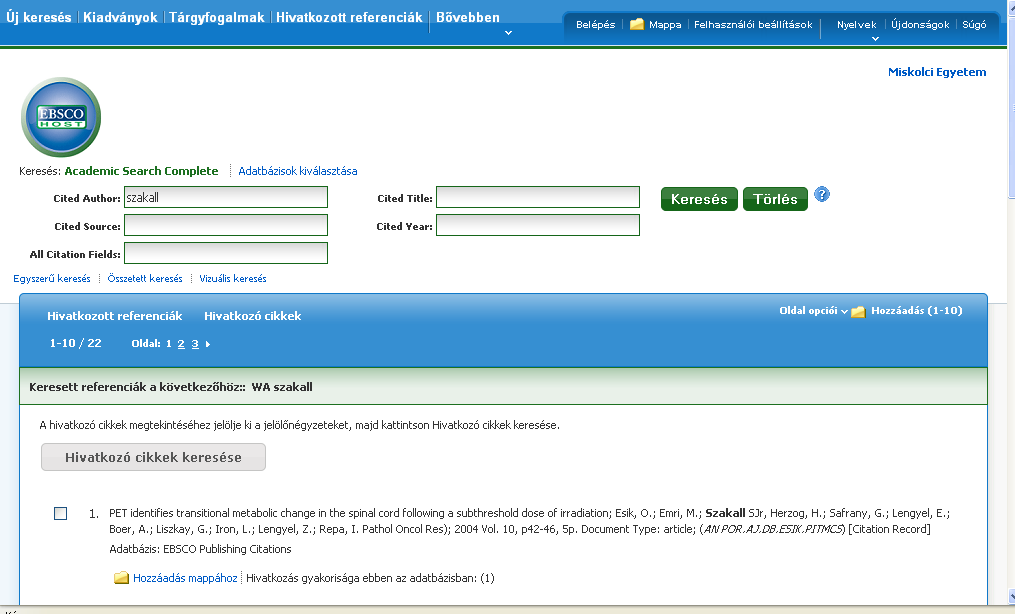Focus the Cited Year field

pos(538,225)
